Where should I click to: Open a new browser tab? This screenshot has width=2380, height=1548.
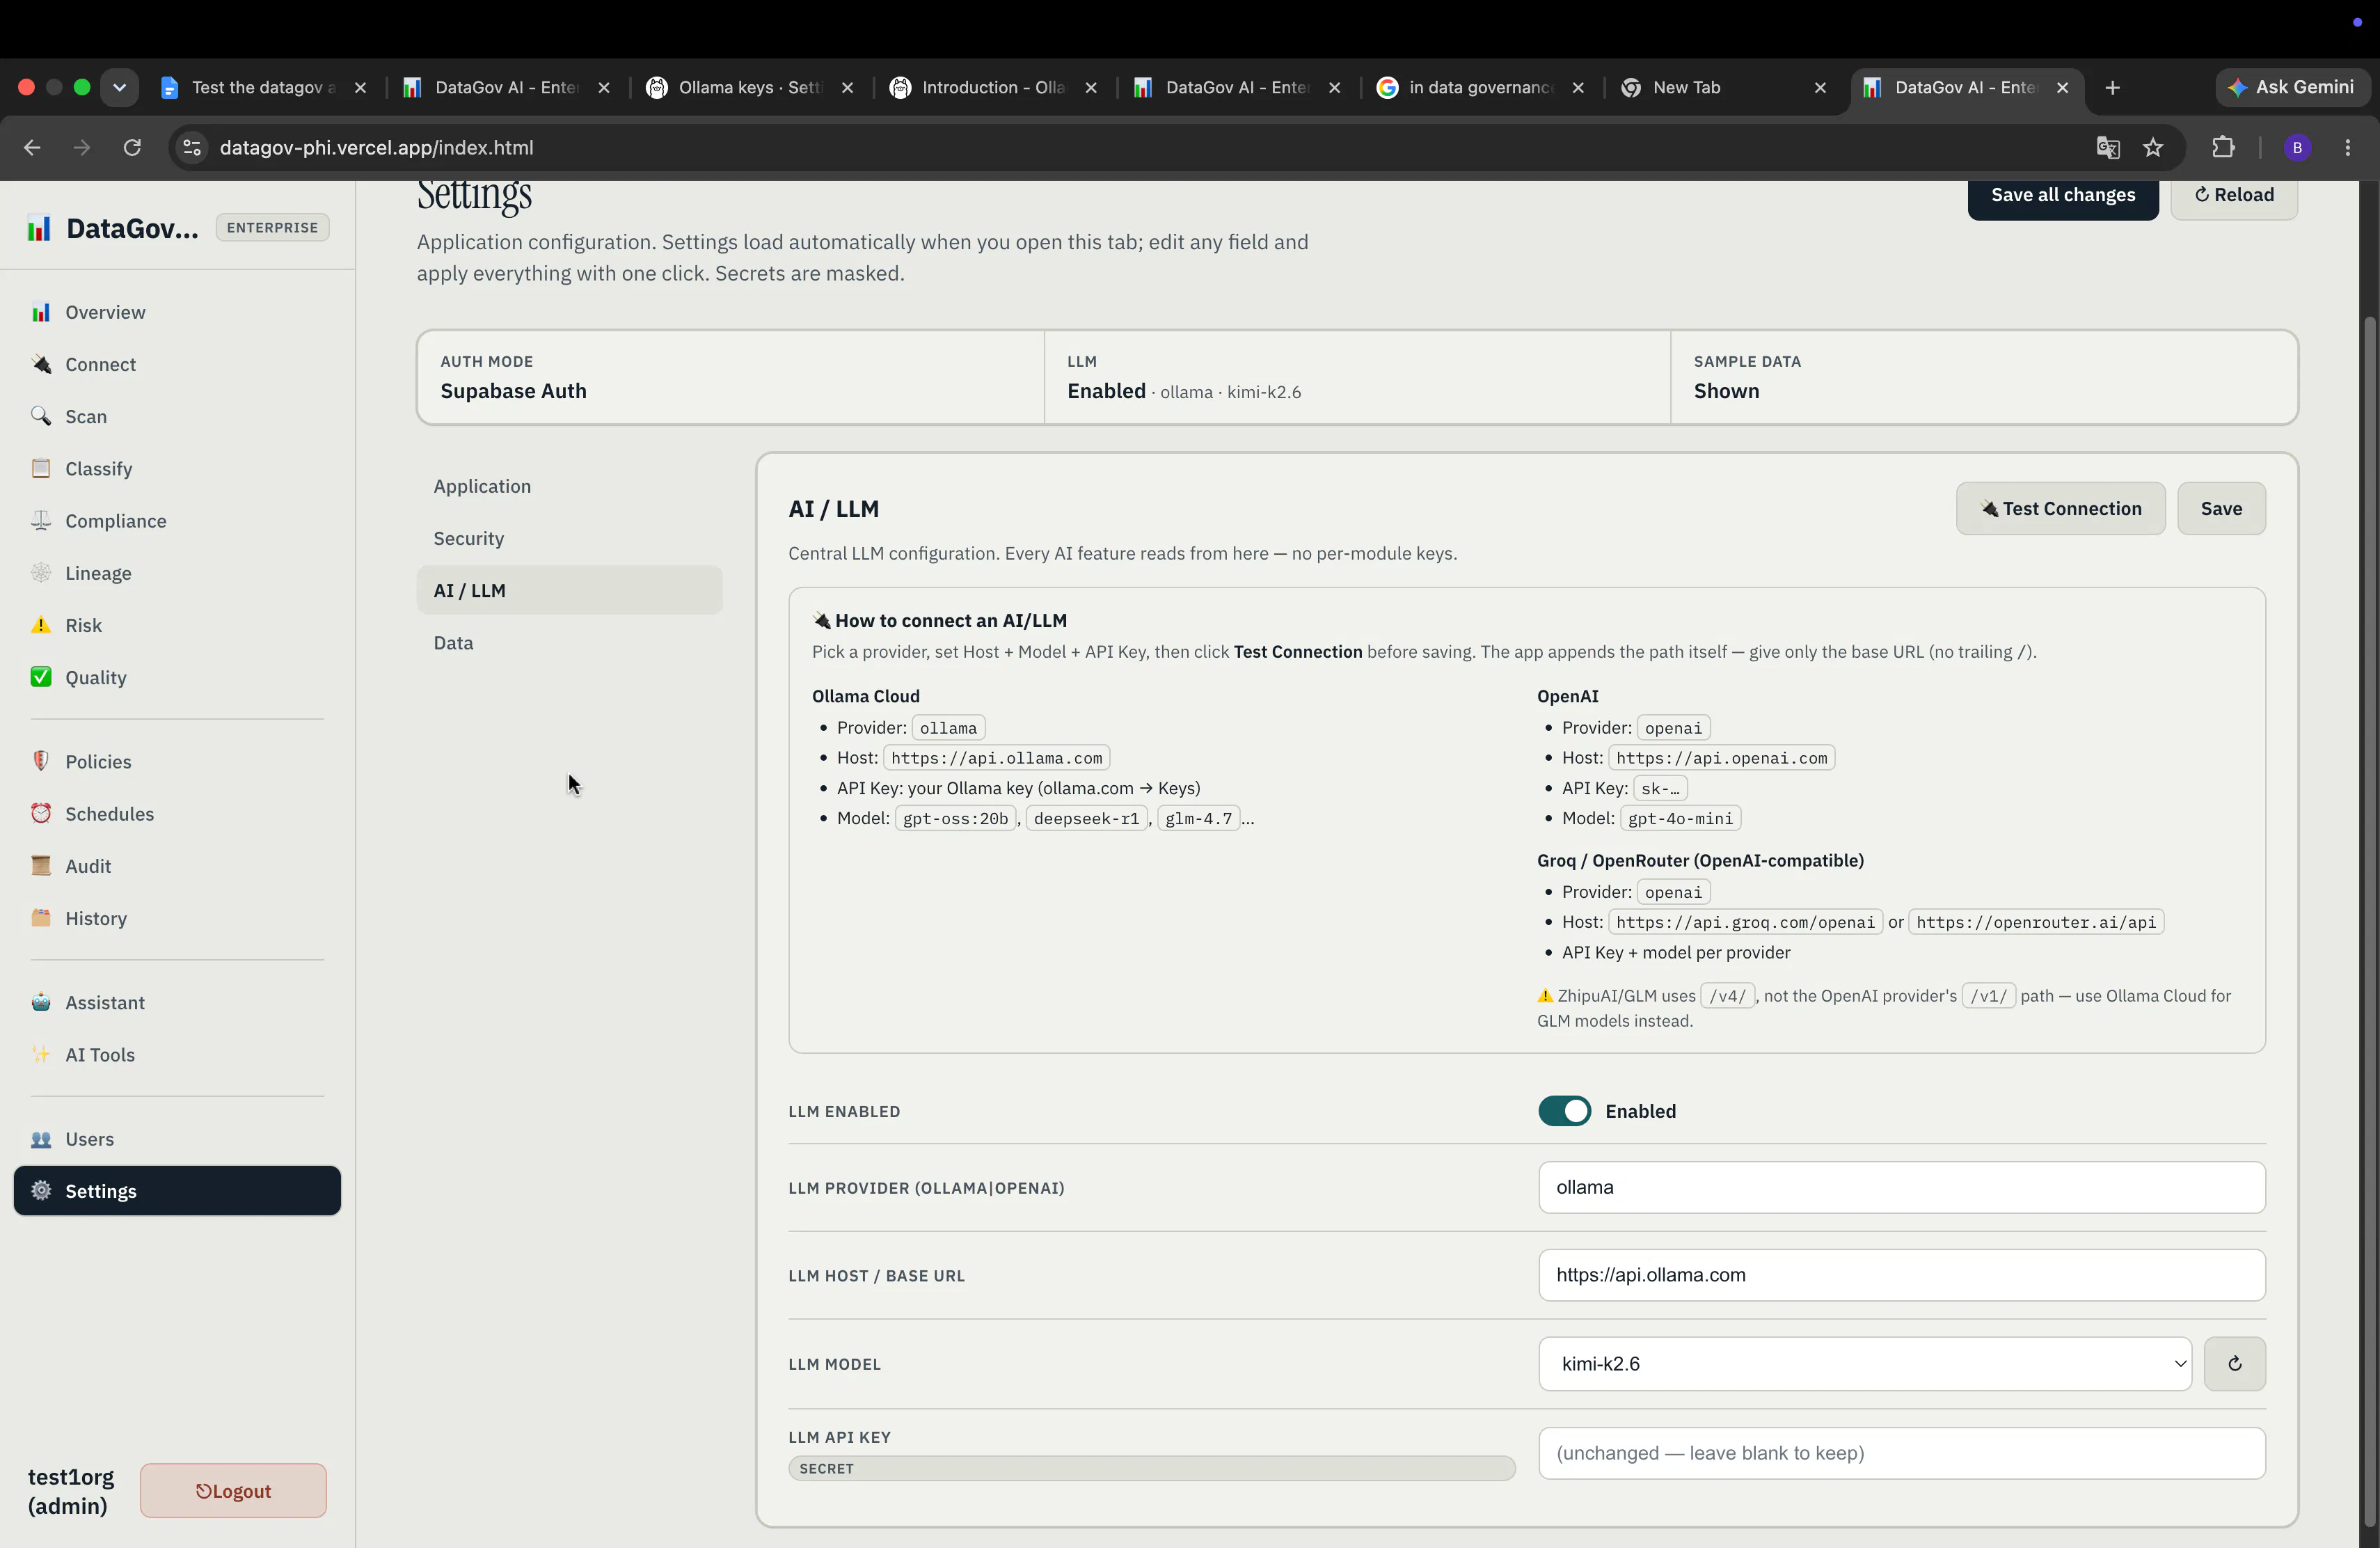(2112, 88)
